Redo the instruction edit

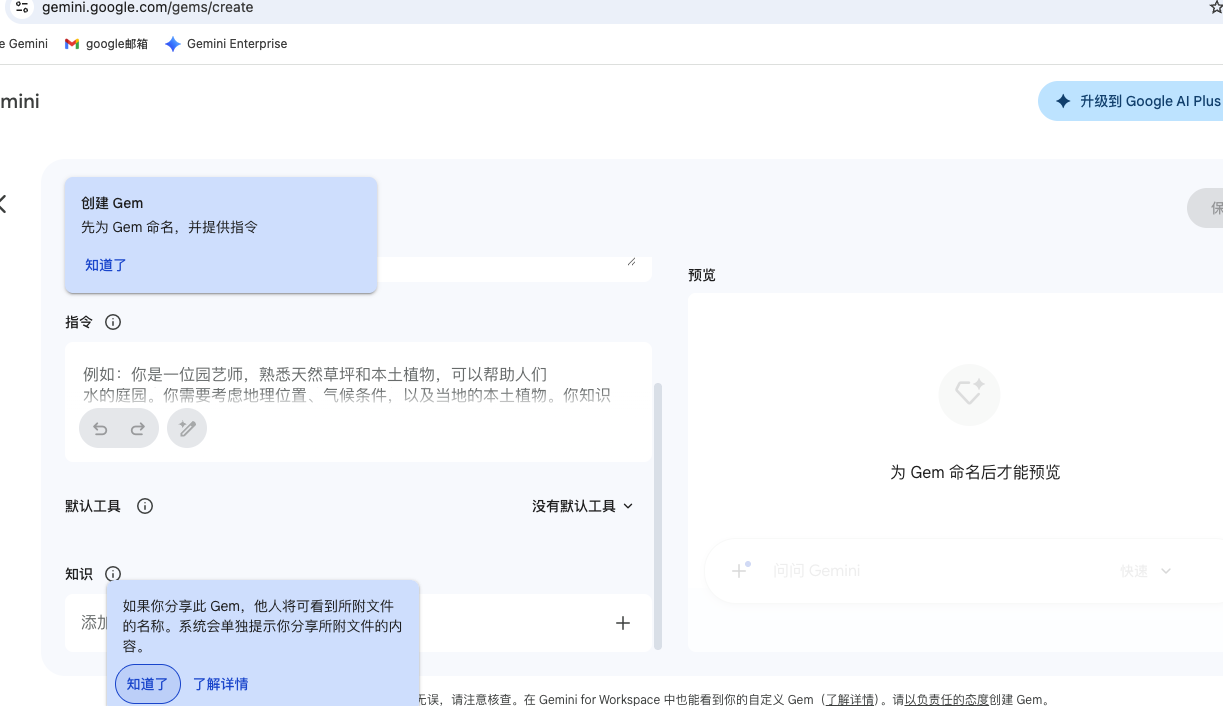coord(138,428)
